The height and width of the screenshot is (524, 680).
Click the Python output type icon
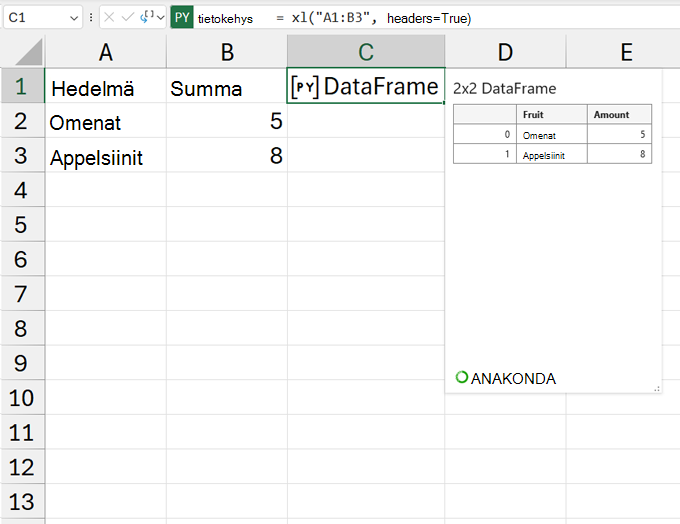(x=147, y=17)
